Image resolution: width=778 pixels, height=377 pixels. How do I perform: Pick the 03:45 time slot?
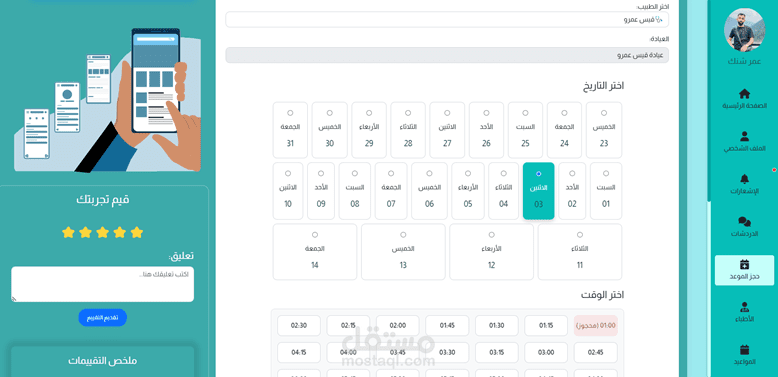click(397, 353)
